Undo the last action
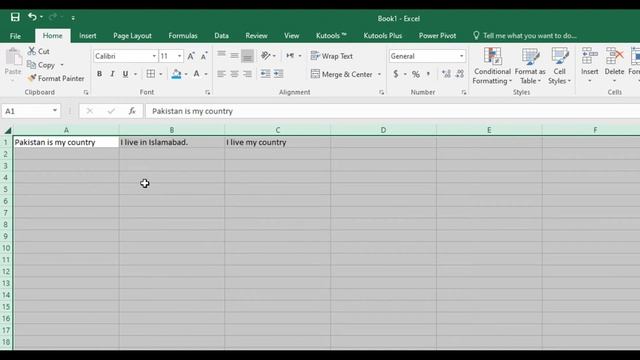Image resolution: width=640 pixels, height=360 pixels. coord(32,17)
